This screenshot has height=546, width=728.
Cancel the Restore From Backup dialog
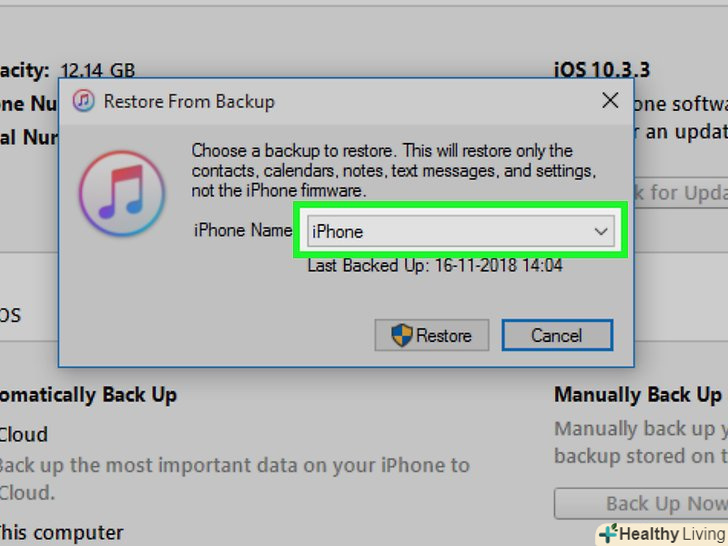(557, 335)
